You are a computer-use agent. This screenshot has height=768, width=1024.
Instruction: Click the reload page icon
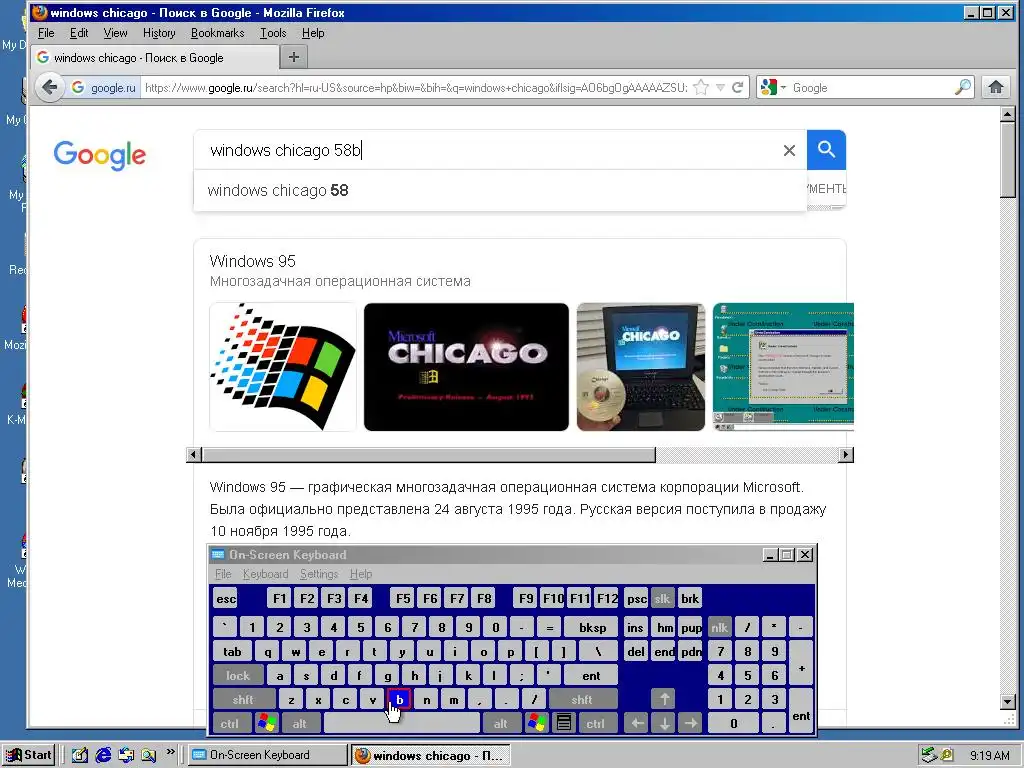pos(737,88)
